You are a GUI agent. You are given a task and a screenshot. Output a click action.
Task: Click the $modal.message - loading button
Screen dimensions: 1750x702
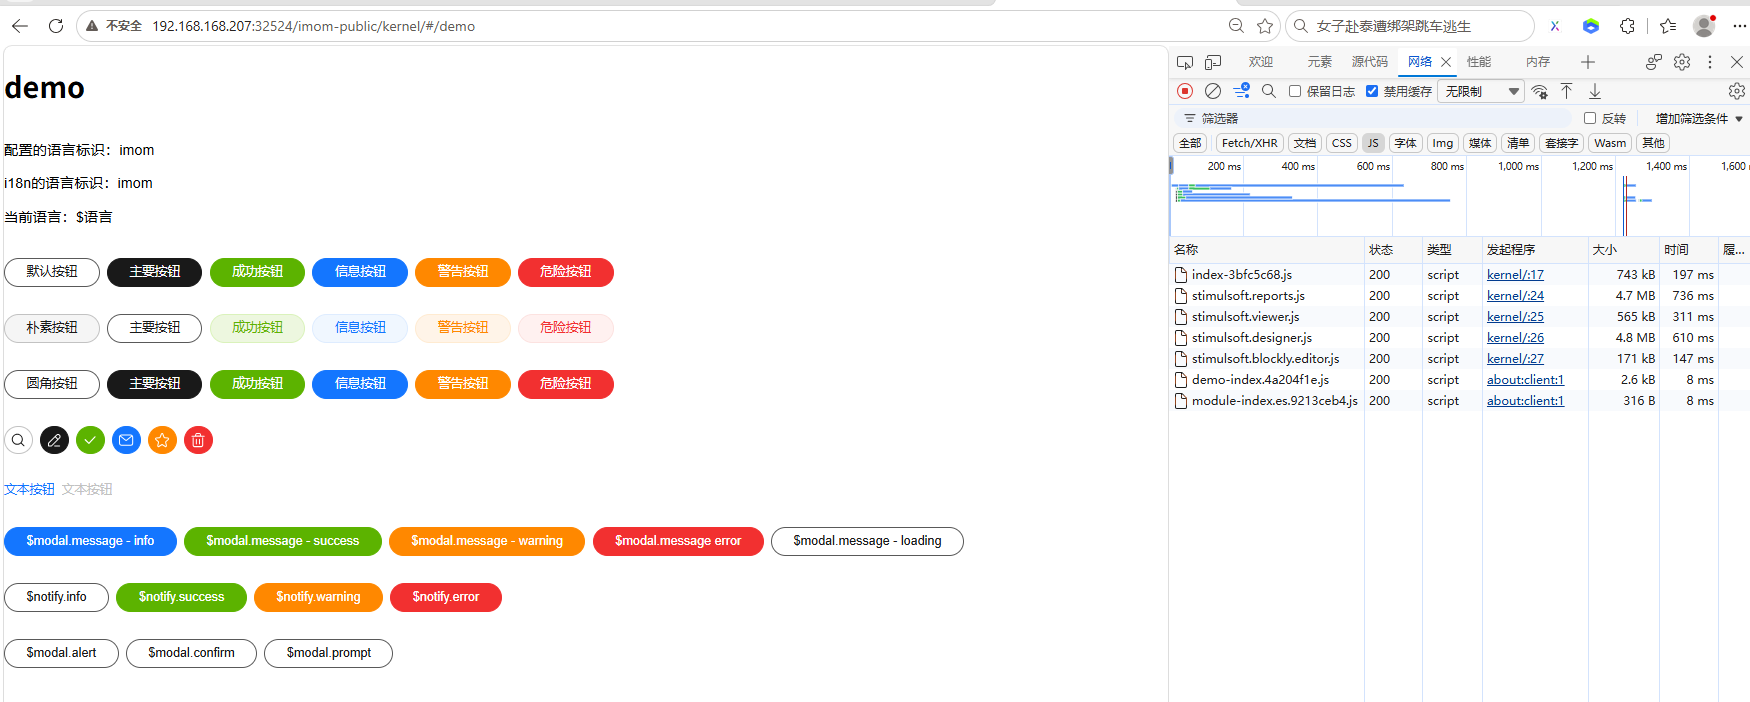pyautogui.click(x=867, y=541)
